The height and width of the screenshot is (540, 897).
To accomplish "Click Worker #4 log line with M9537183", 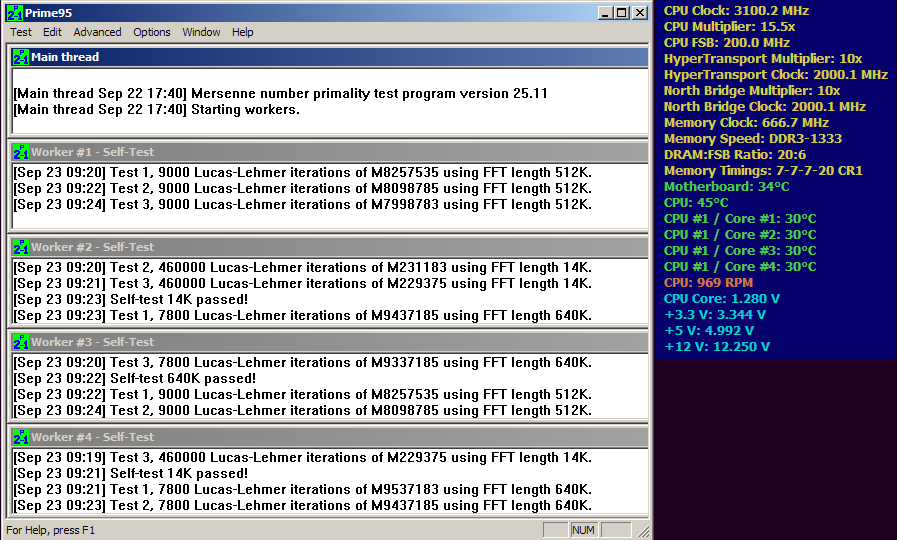I will coord(303,489).
